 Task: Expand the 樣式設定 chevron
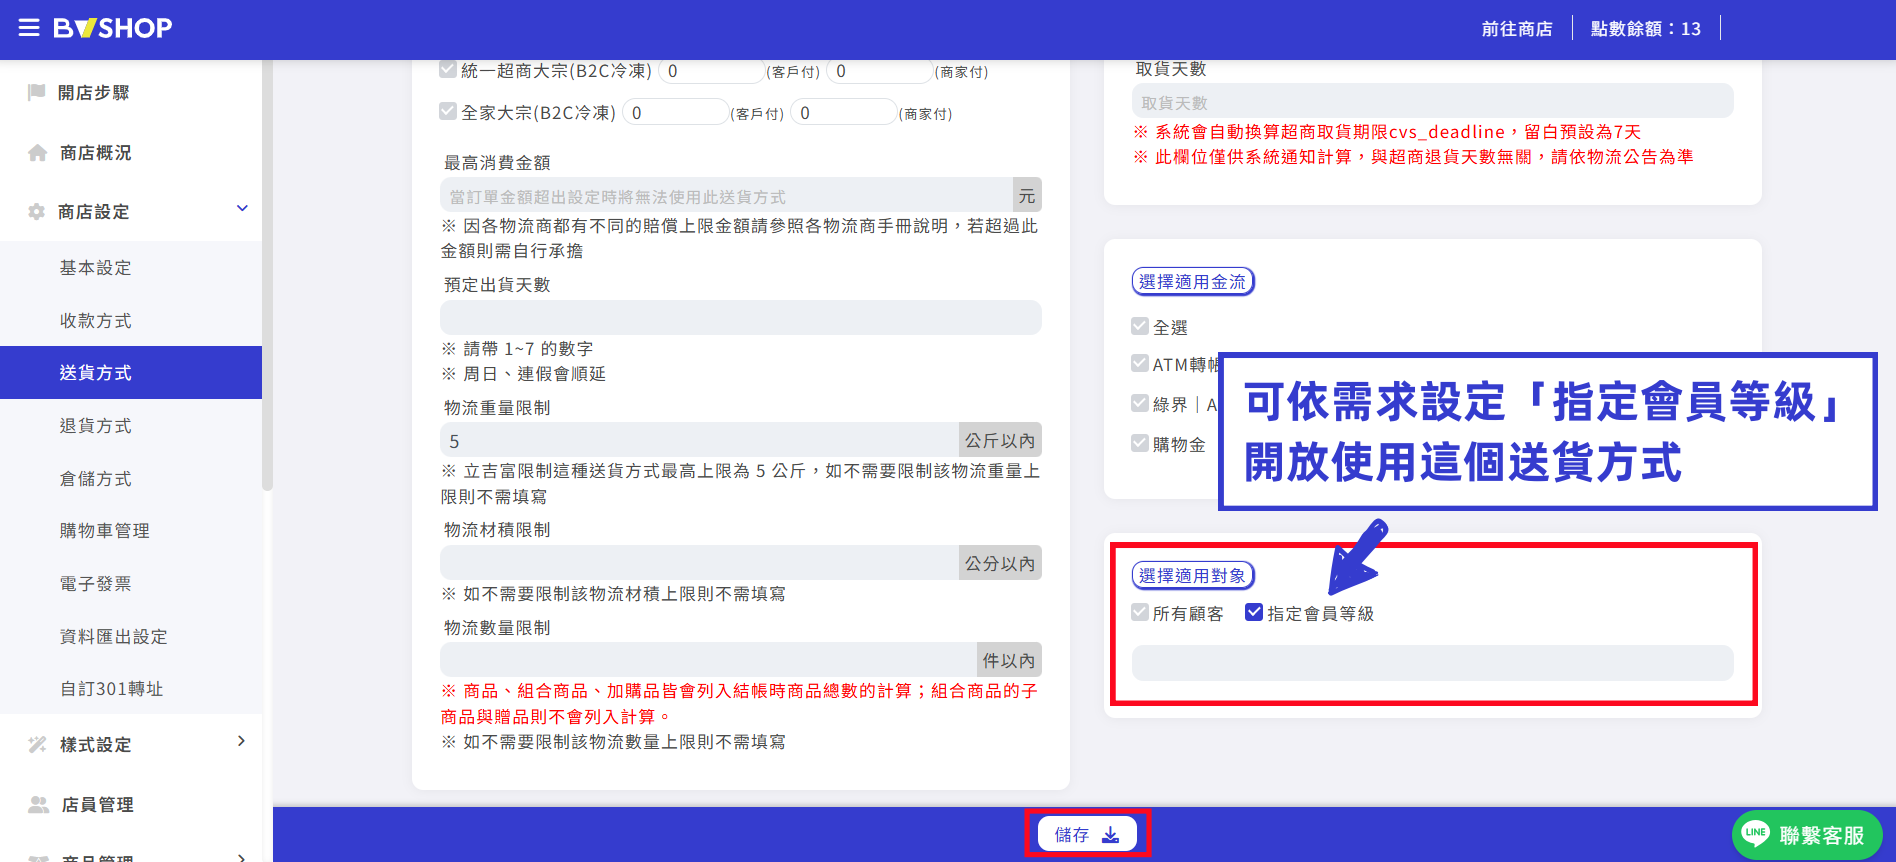241,741
